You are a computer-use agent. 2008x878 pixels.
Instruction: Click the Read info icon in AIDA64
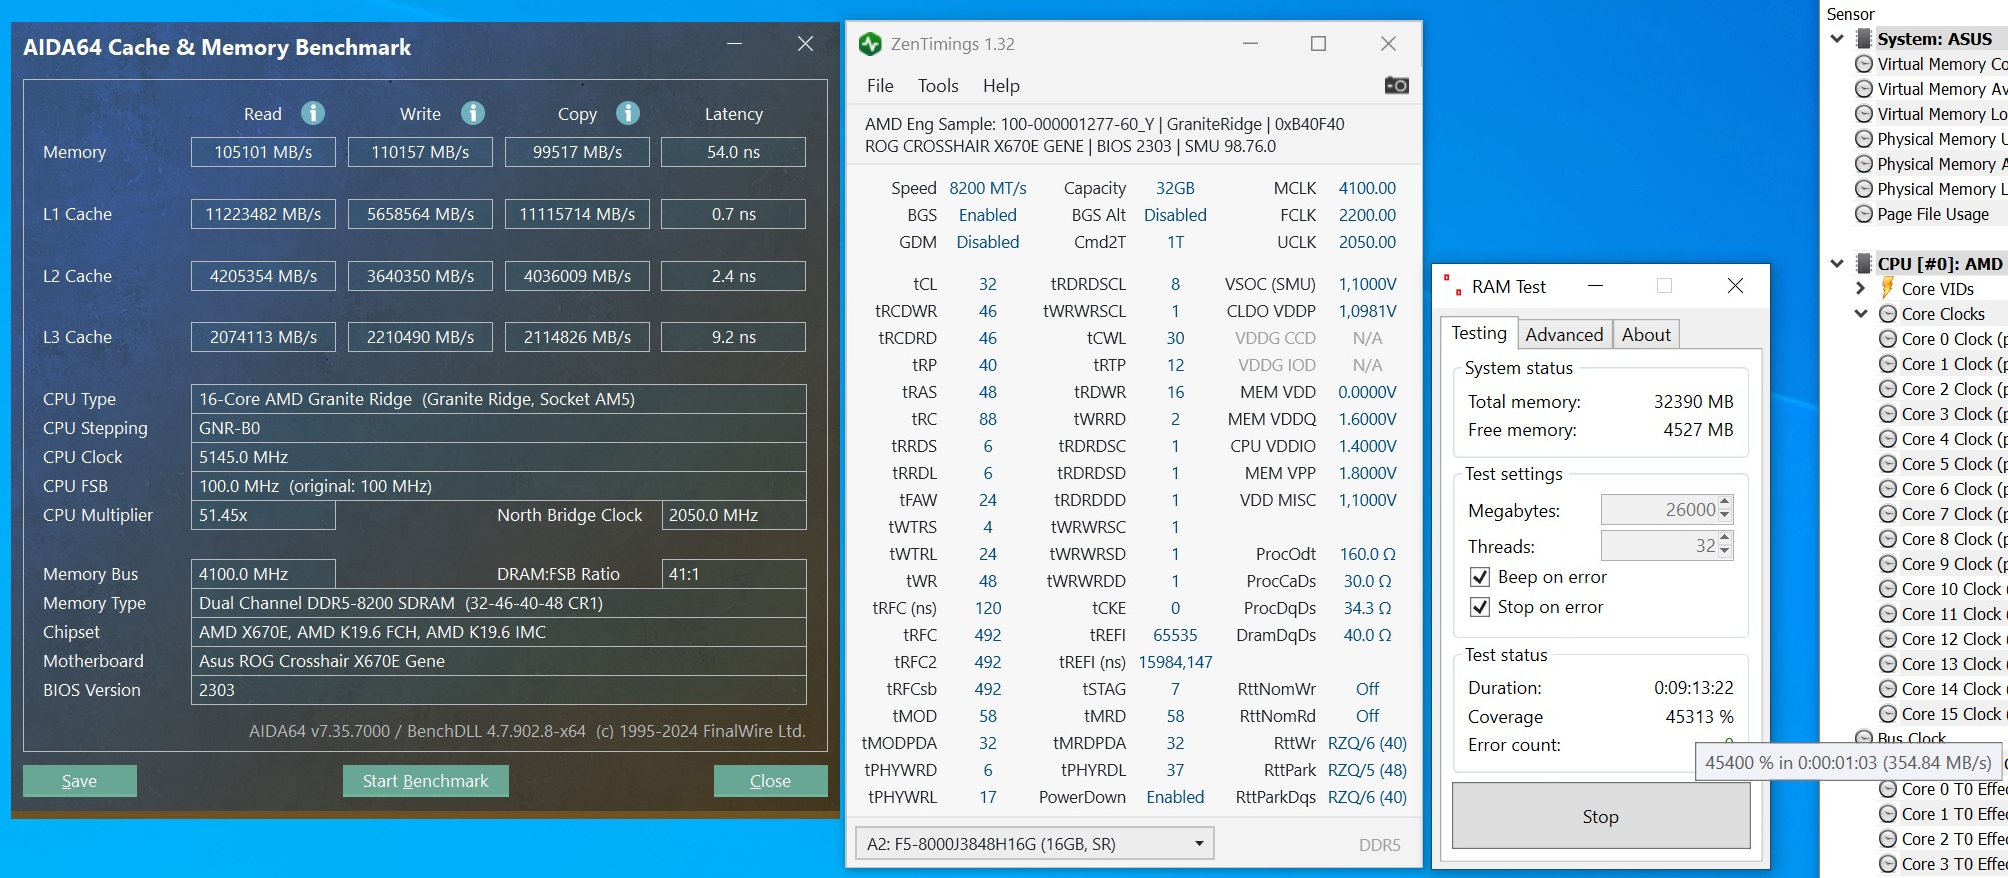313,113
